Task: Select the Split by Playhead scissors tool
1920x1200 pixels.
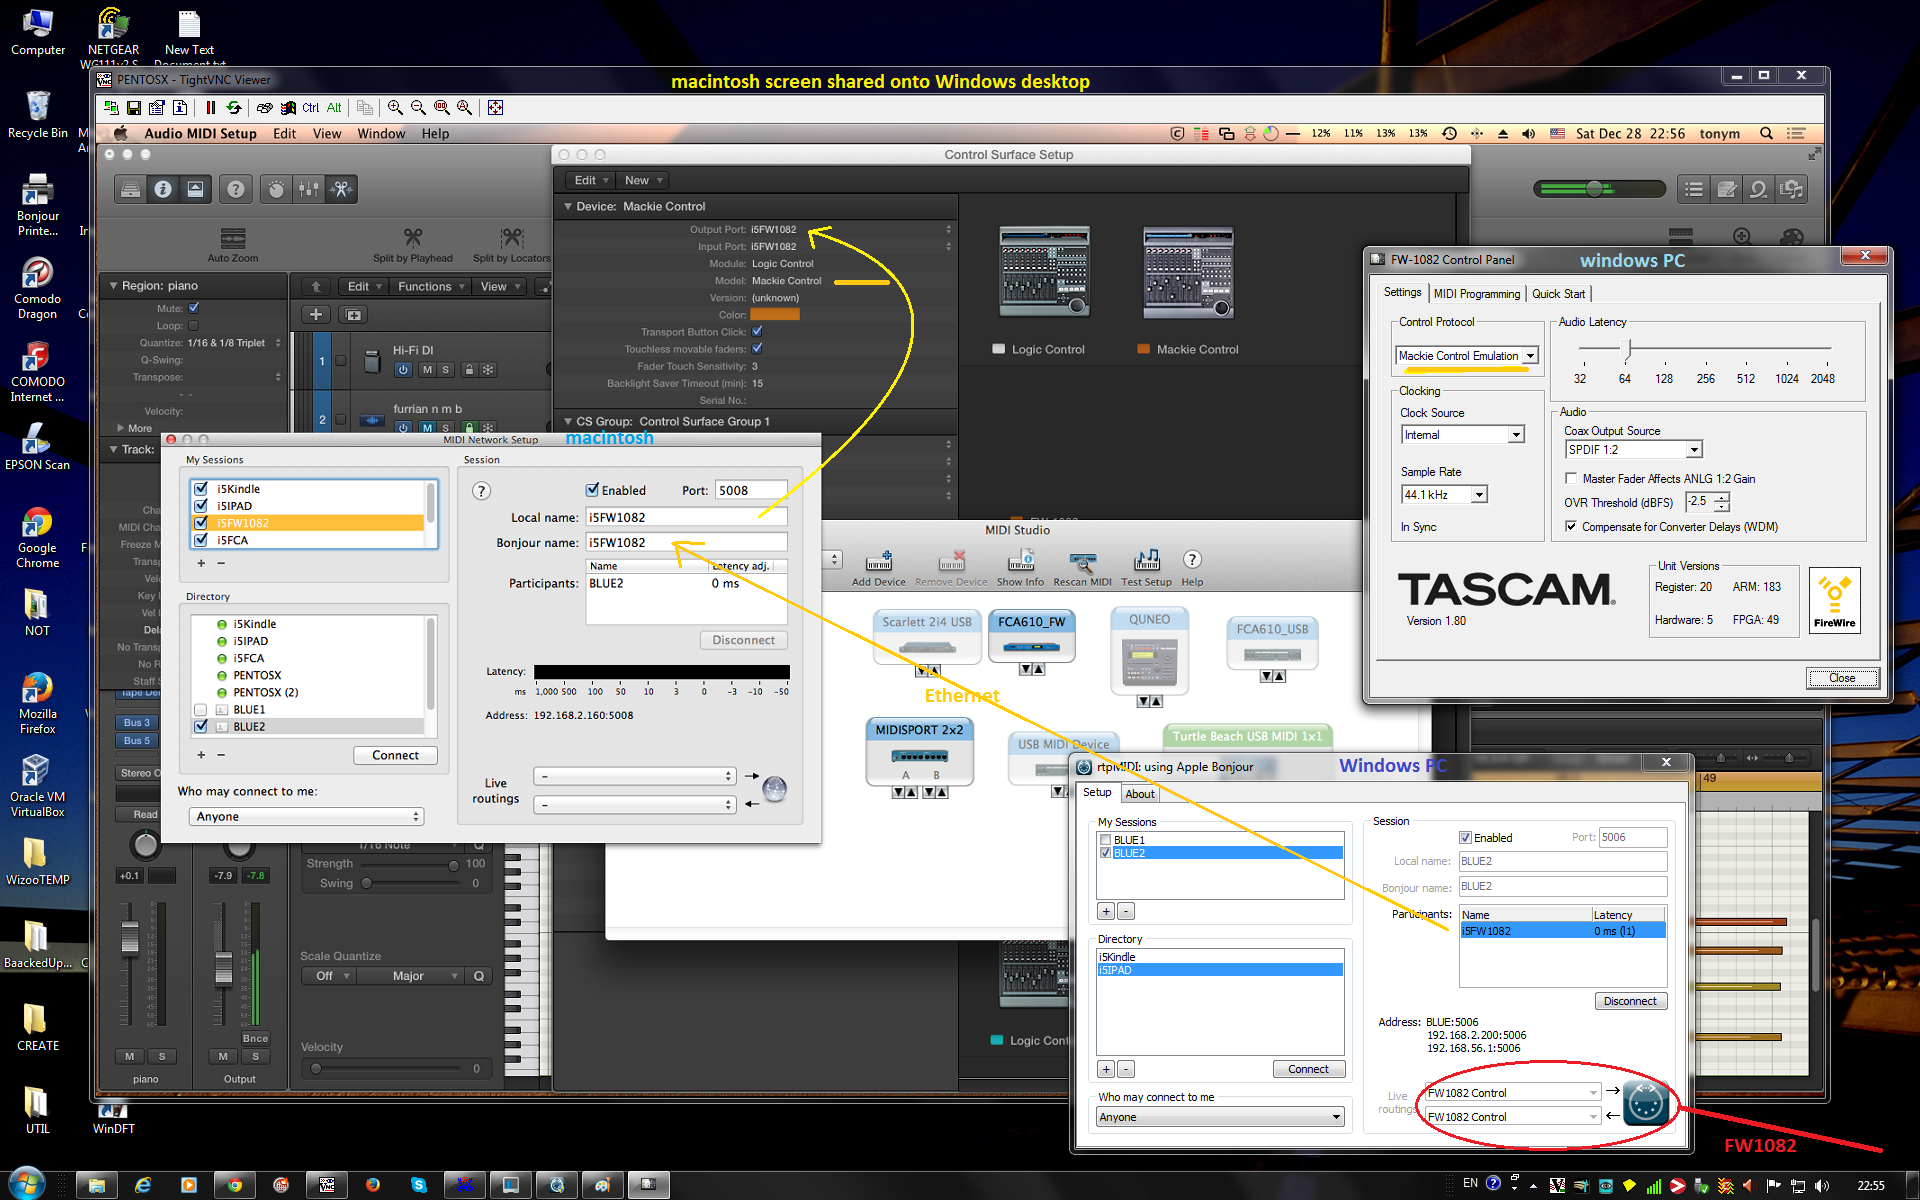Action: pyautogui.click(x=412, y=238)
